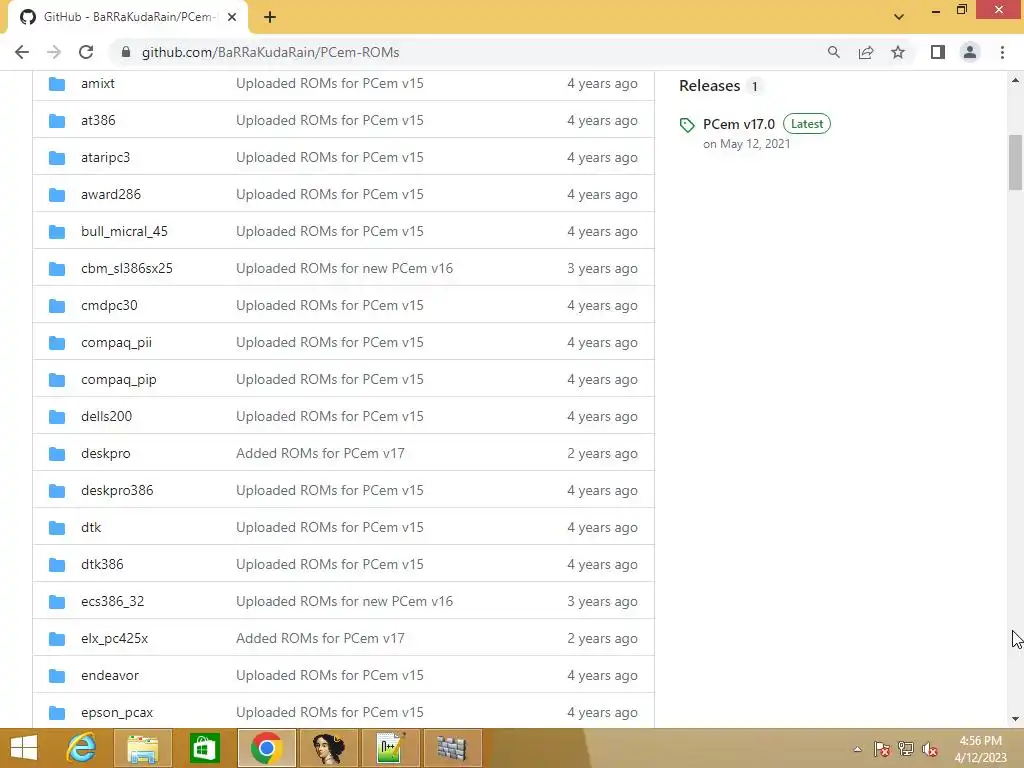Image resolution: width=1024 pixels, height=768 pixels.
Task: Open commit message for ecs386_32 row
Action: click(x=344, y=601)
